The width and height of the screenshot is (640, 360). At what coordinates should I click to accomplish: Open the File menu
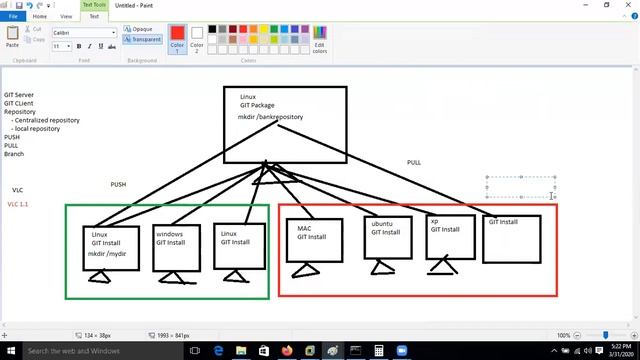point(13,16)
